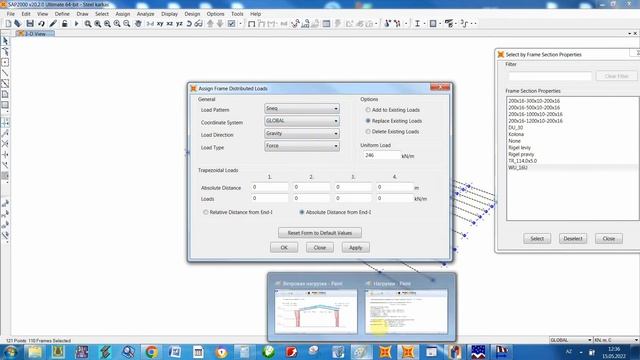640x360 pixels.
Task: Click the I-section frame properties toolbar icon
Action: click(417, 24)
